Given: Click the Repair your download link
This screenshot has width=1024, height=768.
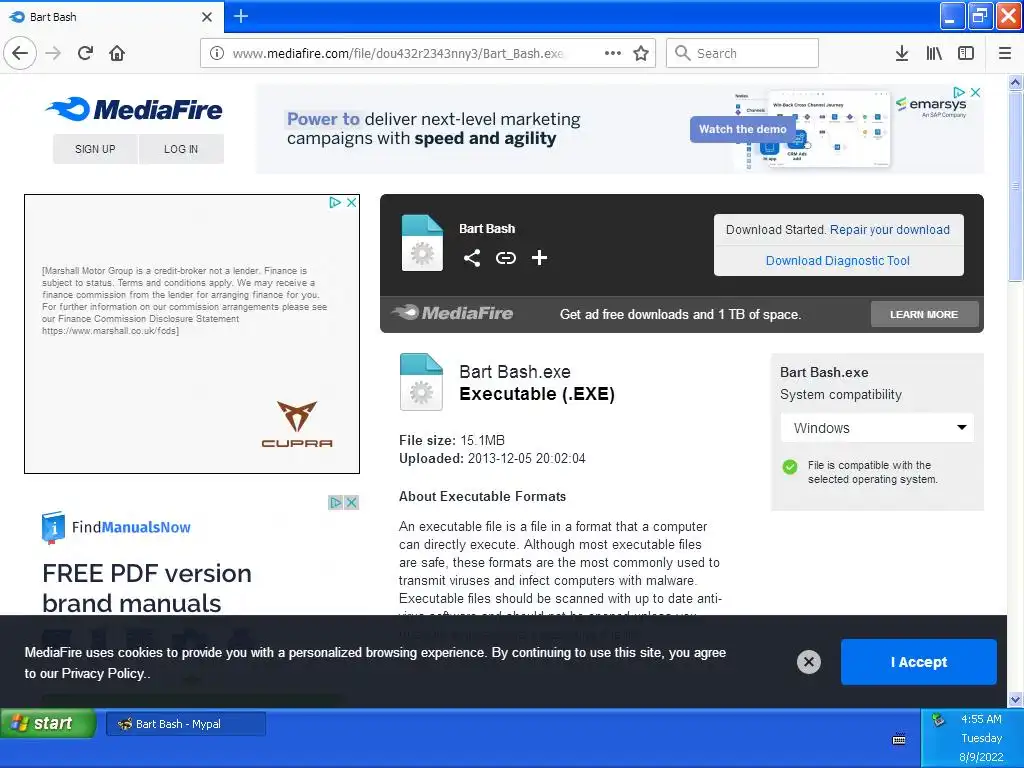Looking at the screenshot, I should click(x=889, y=230).
